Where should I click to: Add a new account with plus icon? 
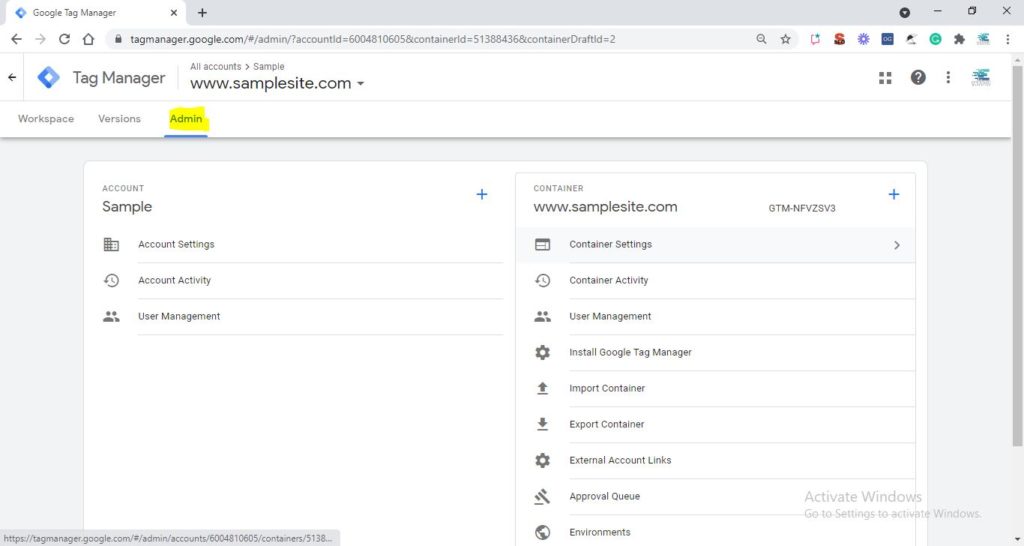point(481,194)
